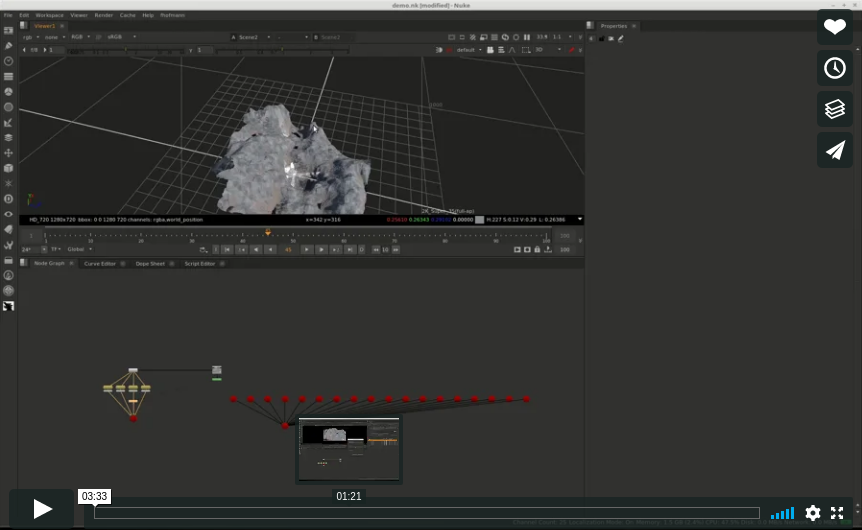Open the Script Editor tab
The width and height of the screenshot is (862, 530).
tap(199, 263)
